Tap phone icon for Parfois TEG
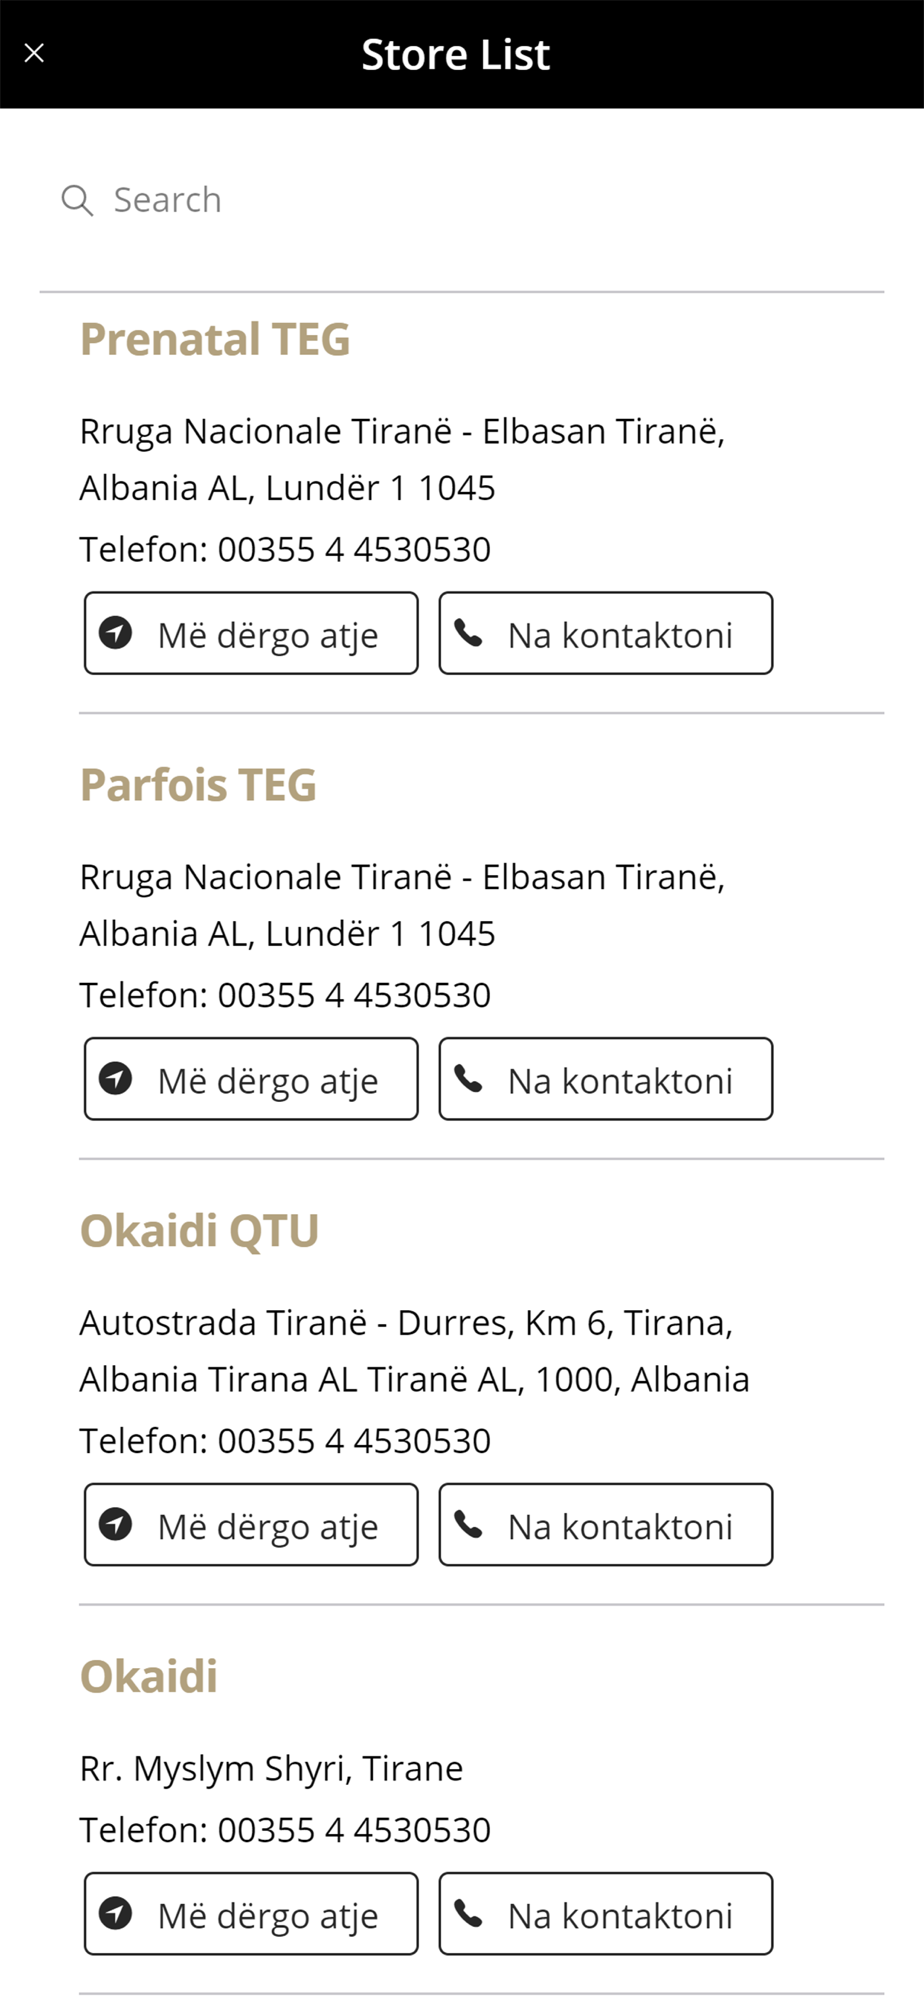924x2000 pixels. pos(469,1078)
